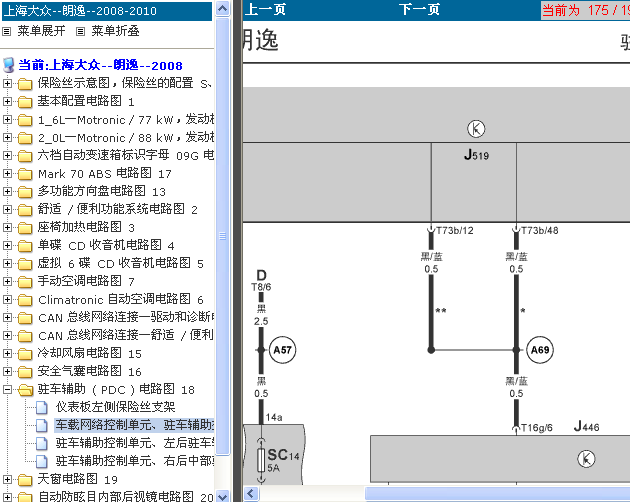This screenshot has width=630, height=502.
Task: Click the 菜单展开 list icon
Action: (x=6, y=31)
